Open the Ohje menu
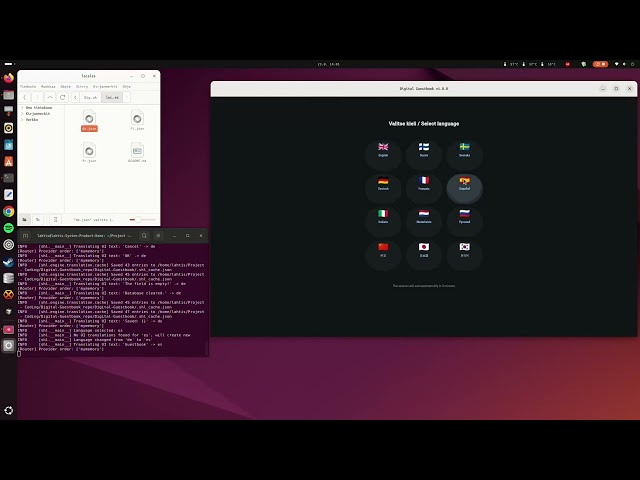 point(127,87)
